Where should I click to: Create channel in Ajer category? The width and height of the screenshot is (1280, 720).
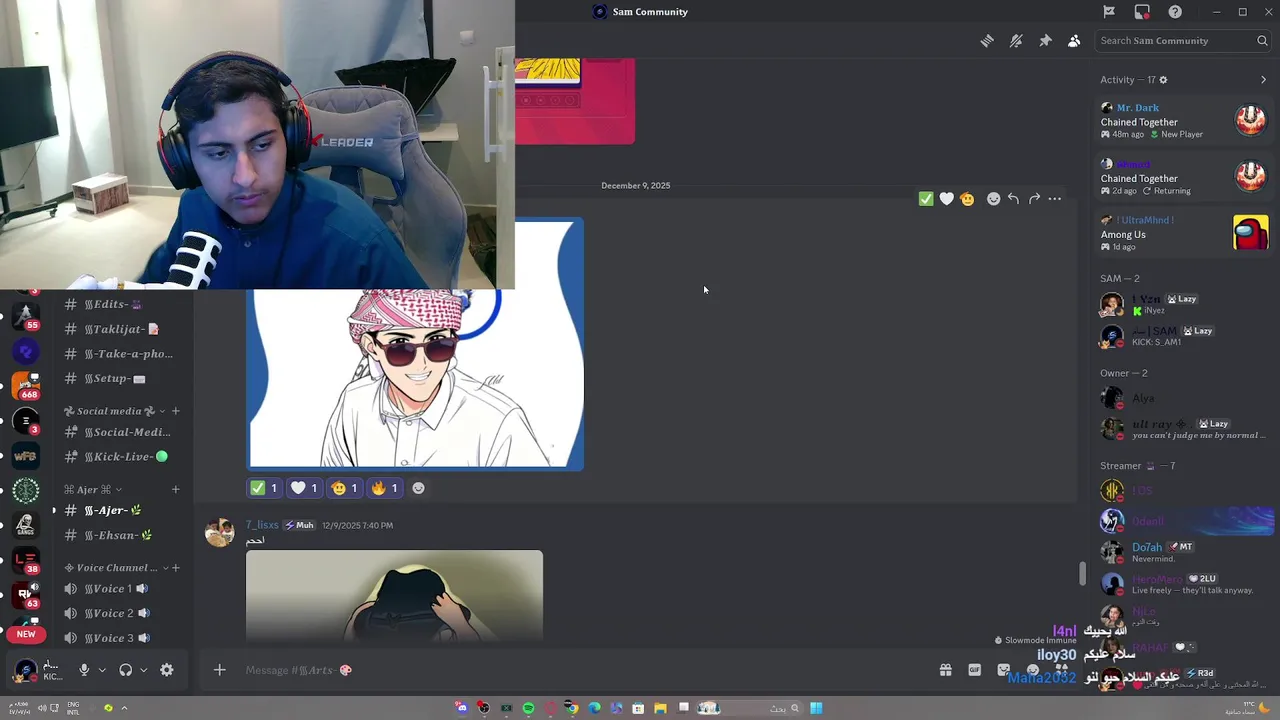[x=175, y=490]
